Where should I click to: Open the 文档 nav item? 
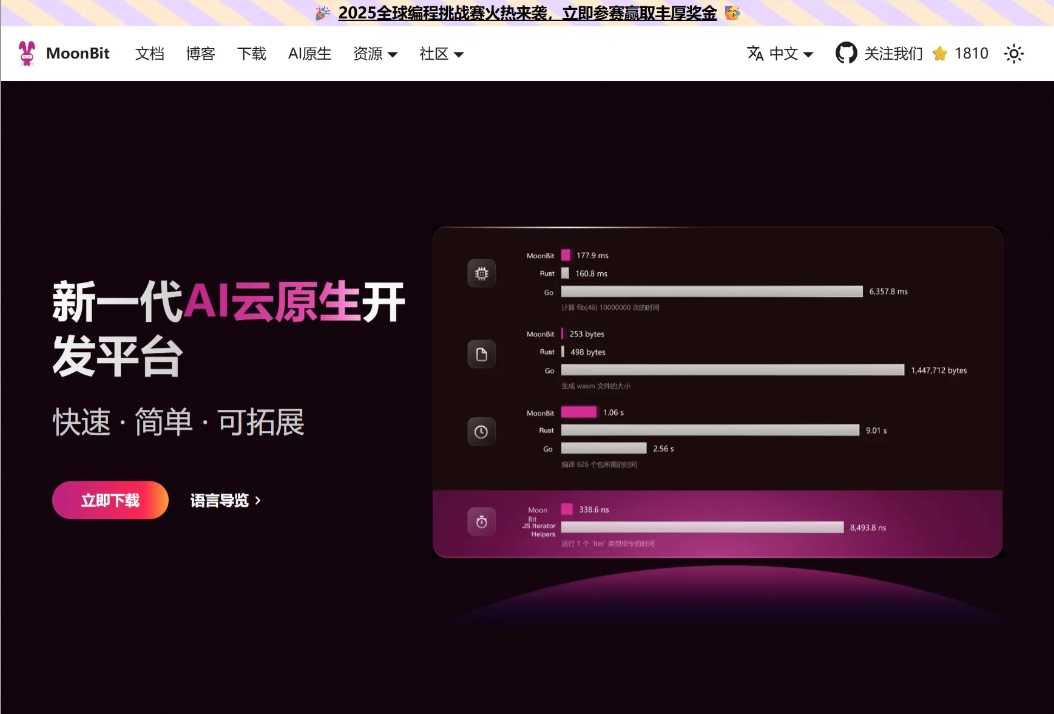[149, 53]
